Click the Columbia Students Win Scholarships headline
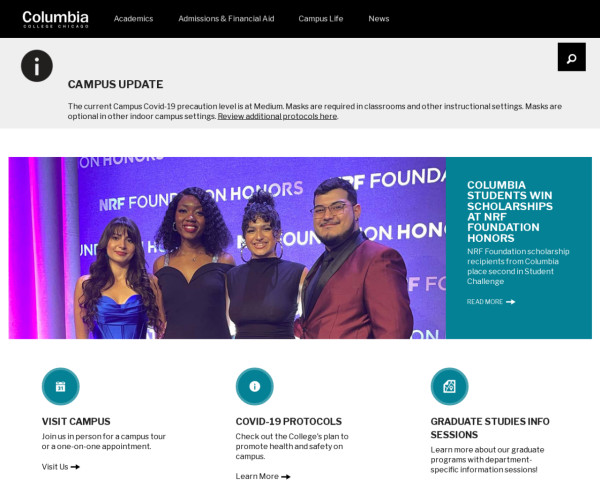Screen dimensions: 600x480 click(x=510, y=211)
